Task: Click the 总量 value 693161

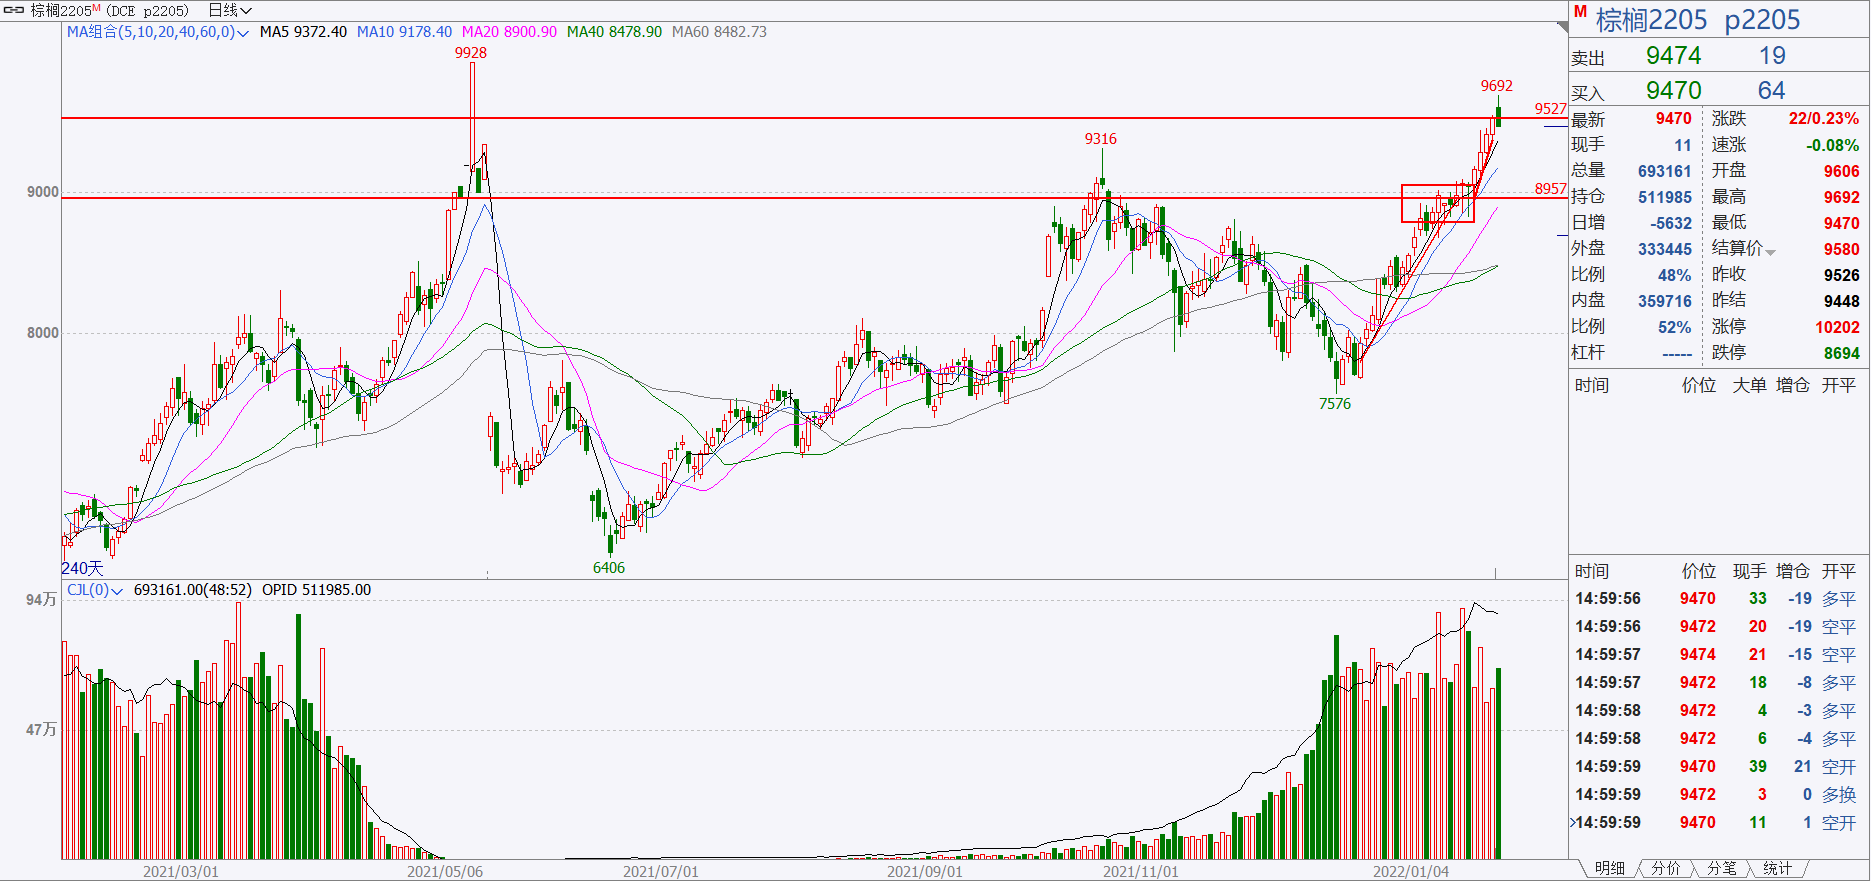Action: coord(1665,171)
